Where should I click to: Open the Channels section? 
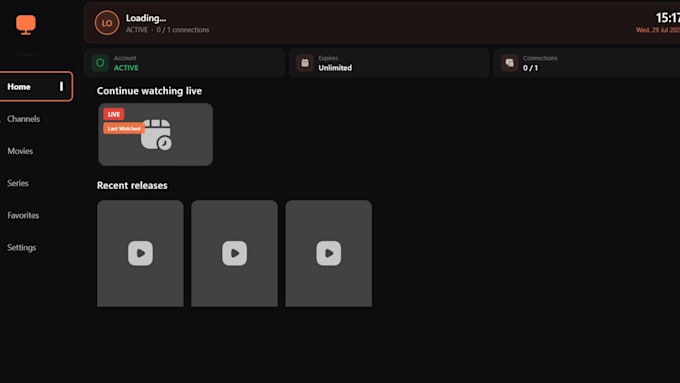(23, 119)
